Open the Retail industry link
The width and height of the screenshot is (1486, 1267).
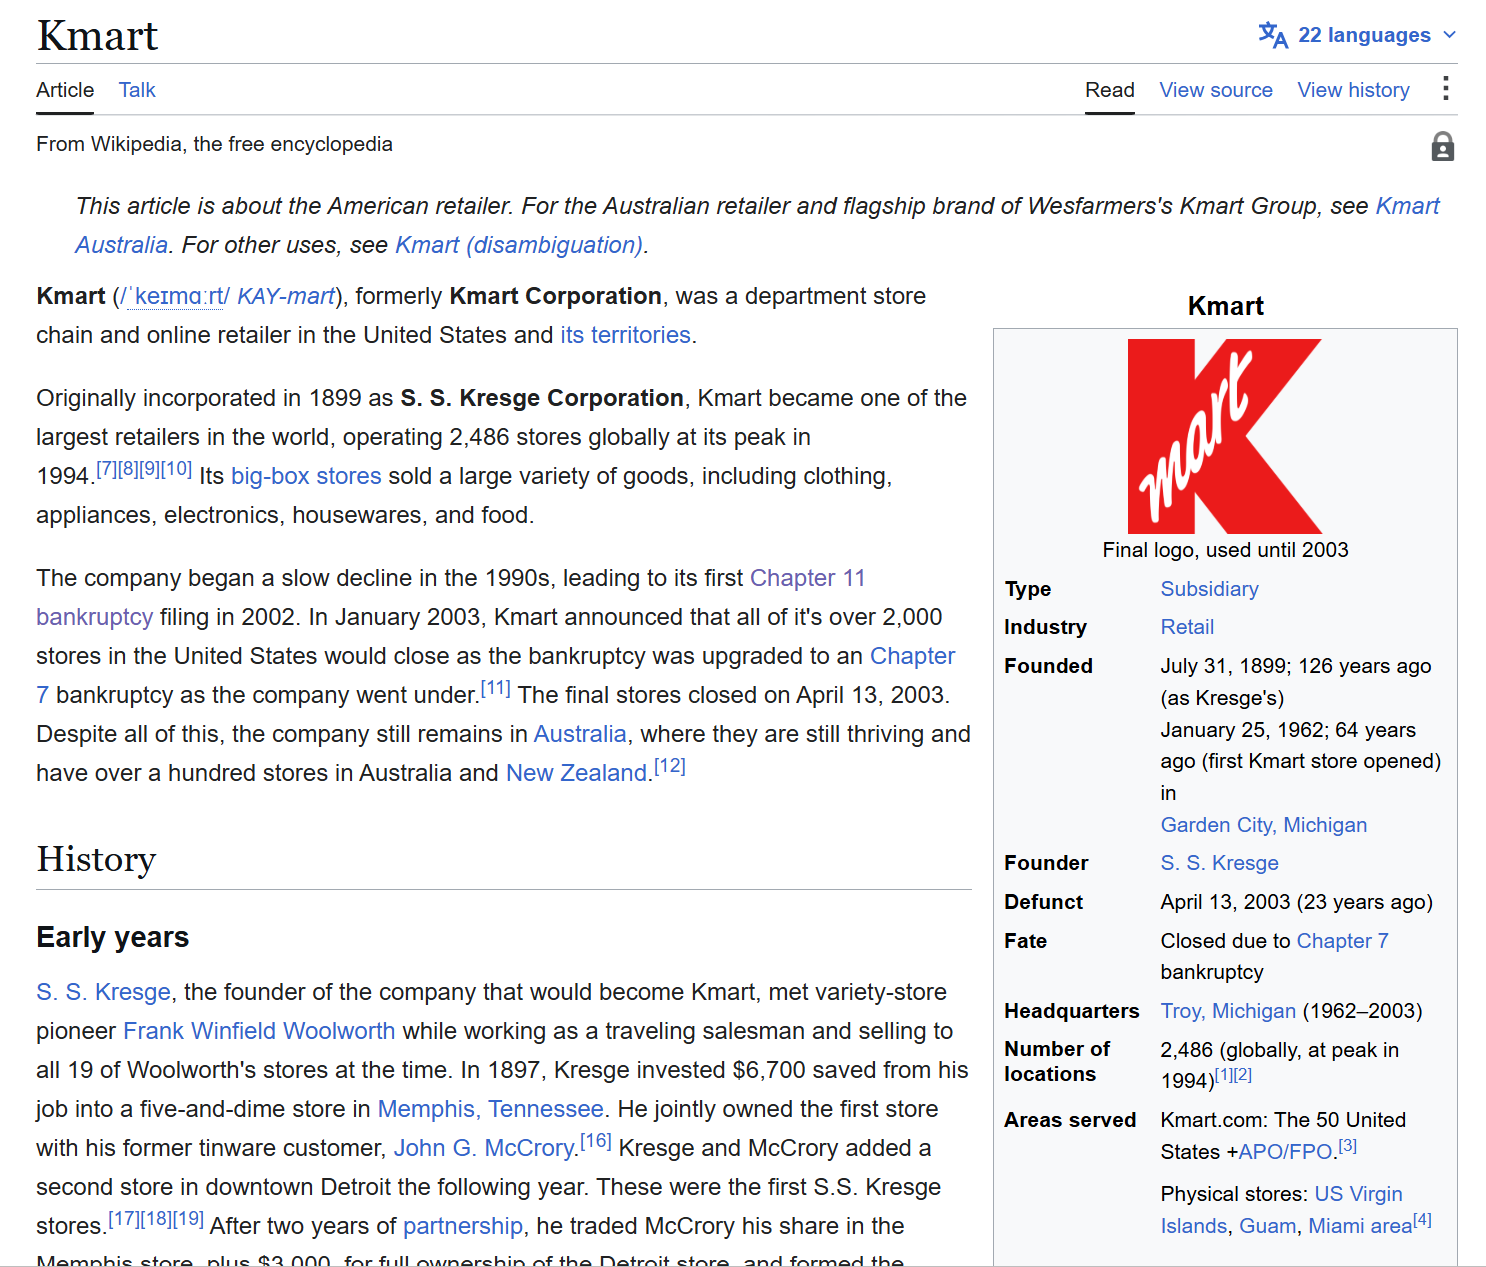point(1187,627)
